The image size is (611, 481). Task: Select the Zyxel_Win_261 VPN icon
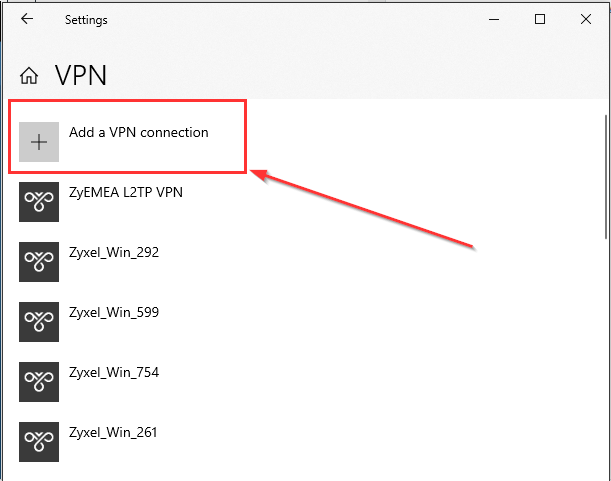pyautogui.click(x=39, y=442)
